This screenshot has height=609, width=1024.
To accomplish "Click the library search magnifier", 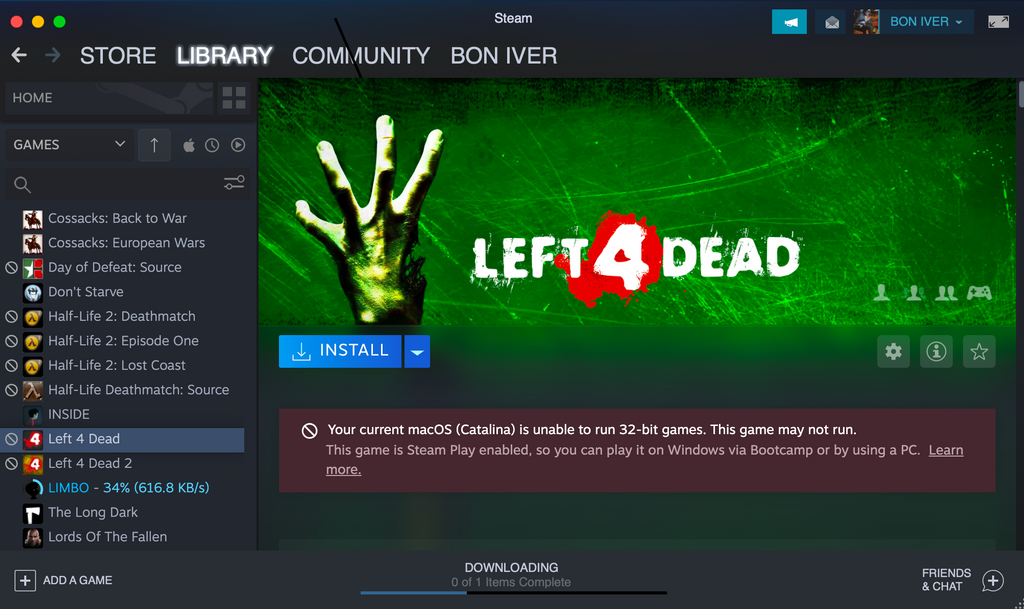I will (x=22, y=185).
